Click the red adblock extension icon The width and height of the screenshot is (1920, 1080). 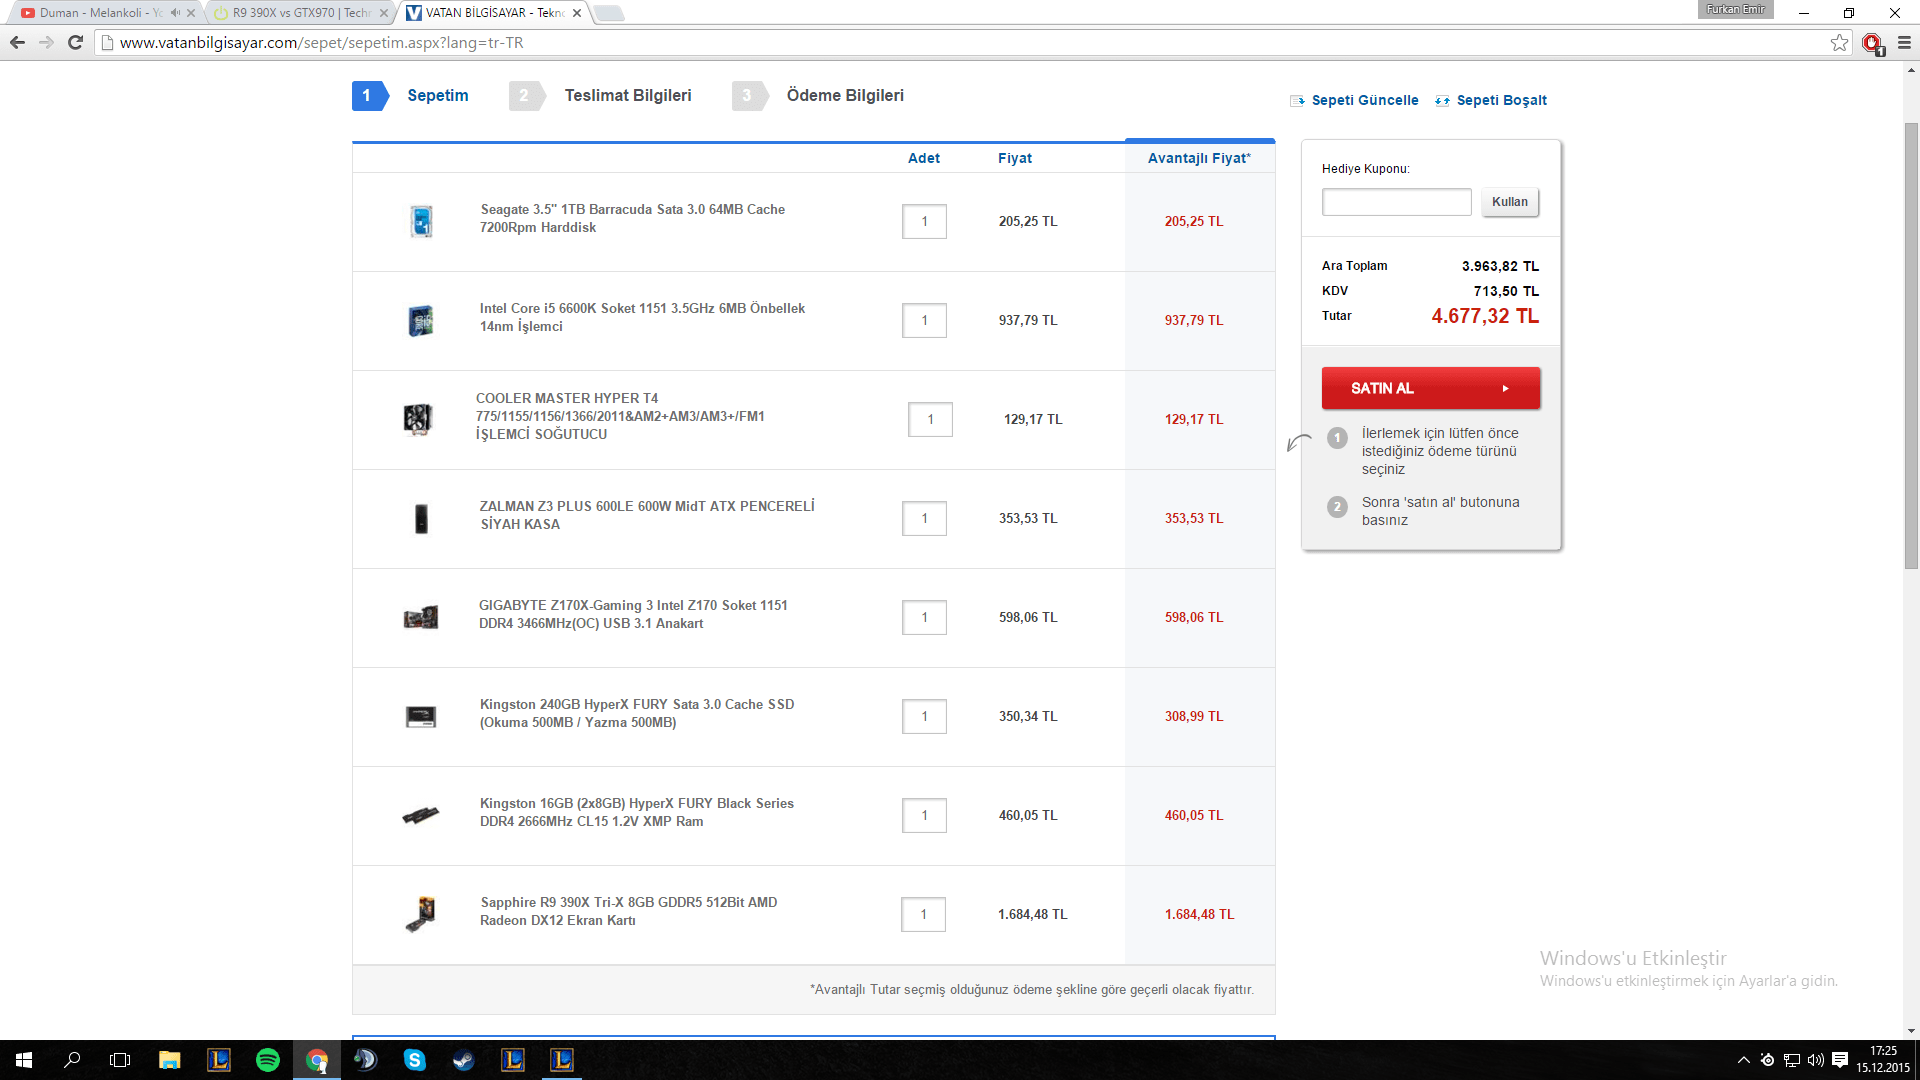click(1872, 43)
